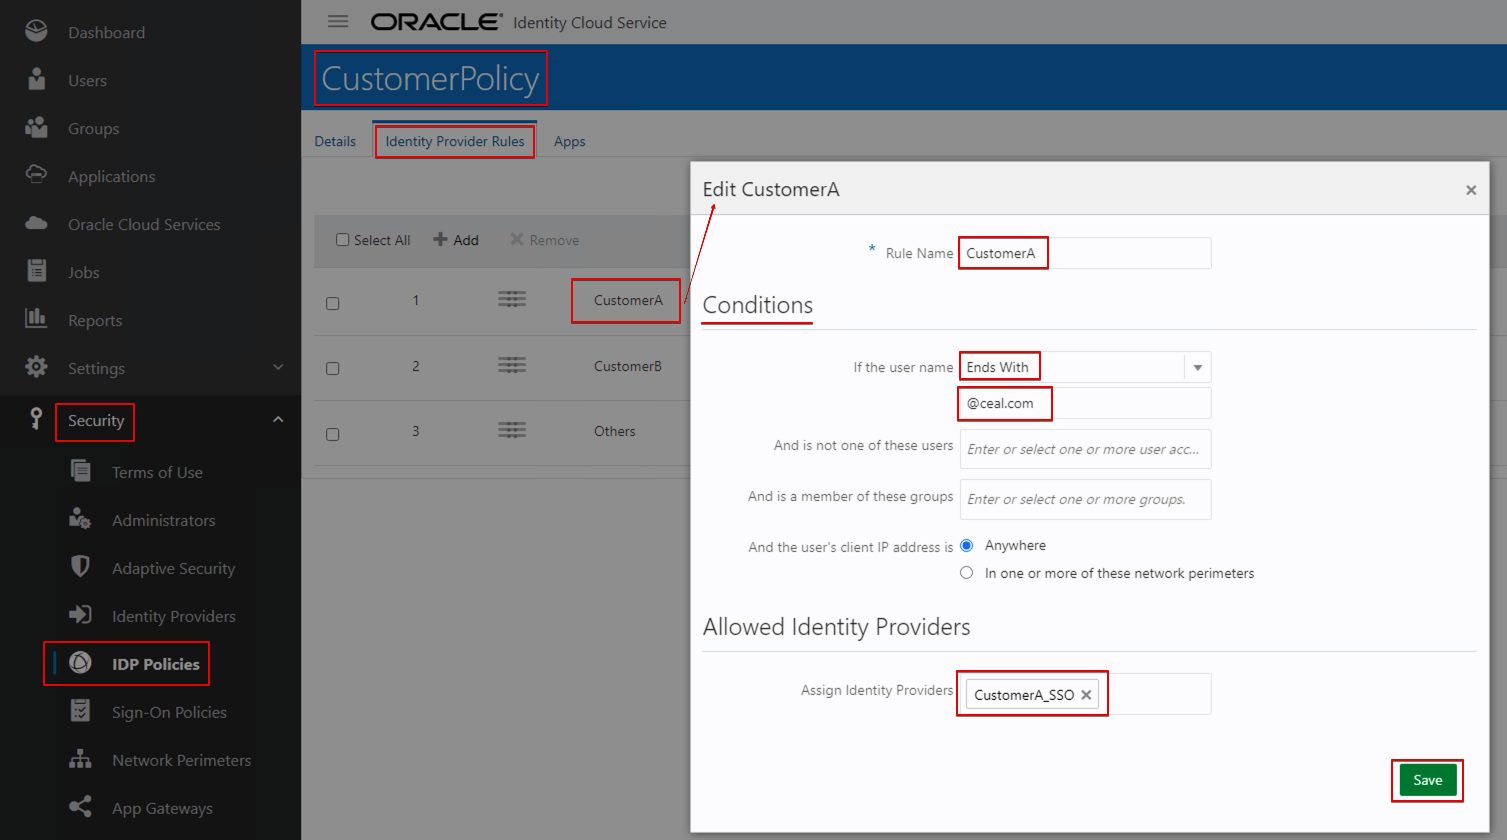
Task: Click the Settings gear icon
Action: (x=36, y=367)
